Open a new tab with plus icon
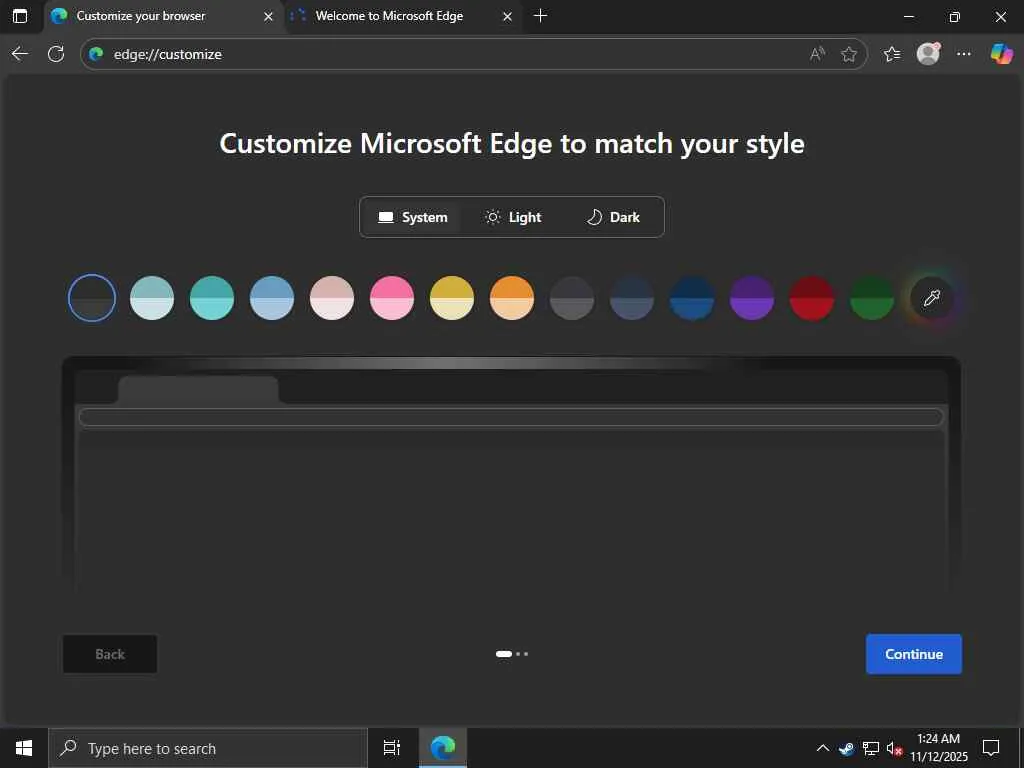This screenshot has width=1024, height=768. pos(540,16)
